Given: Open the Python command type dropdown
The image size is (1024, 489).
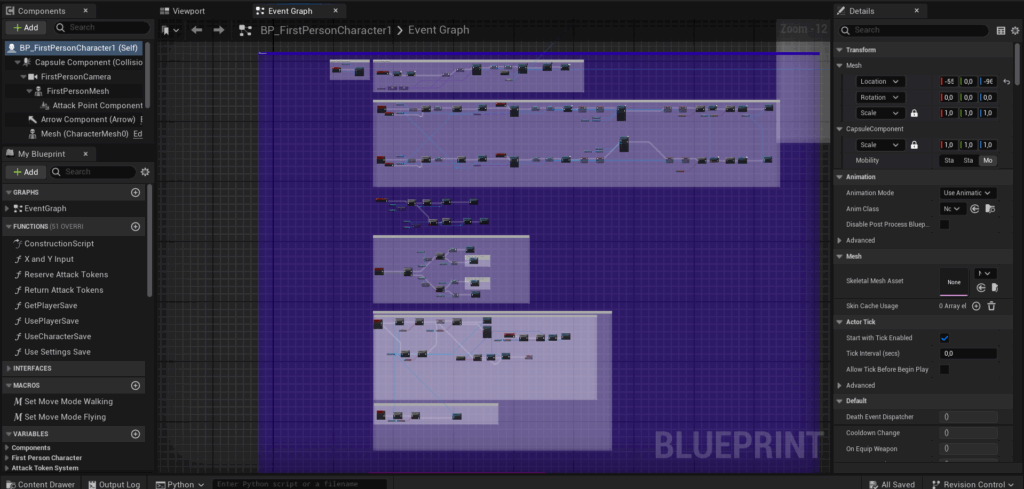Looking at the screenshot, I should coord(179,484).
